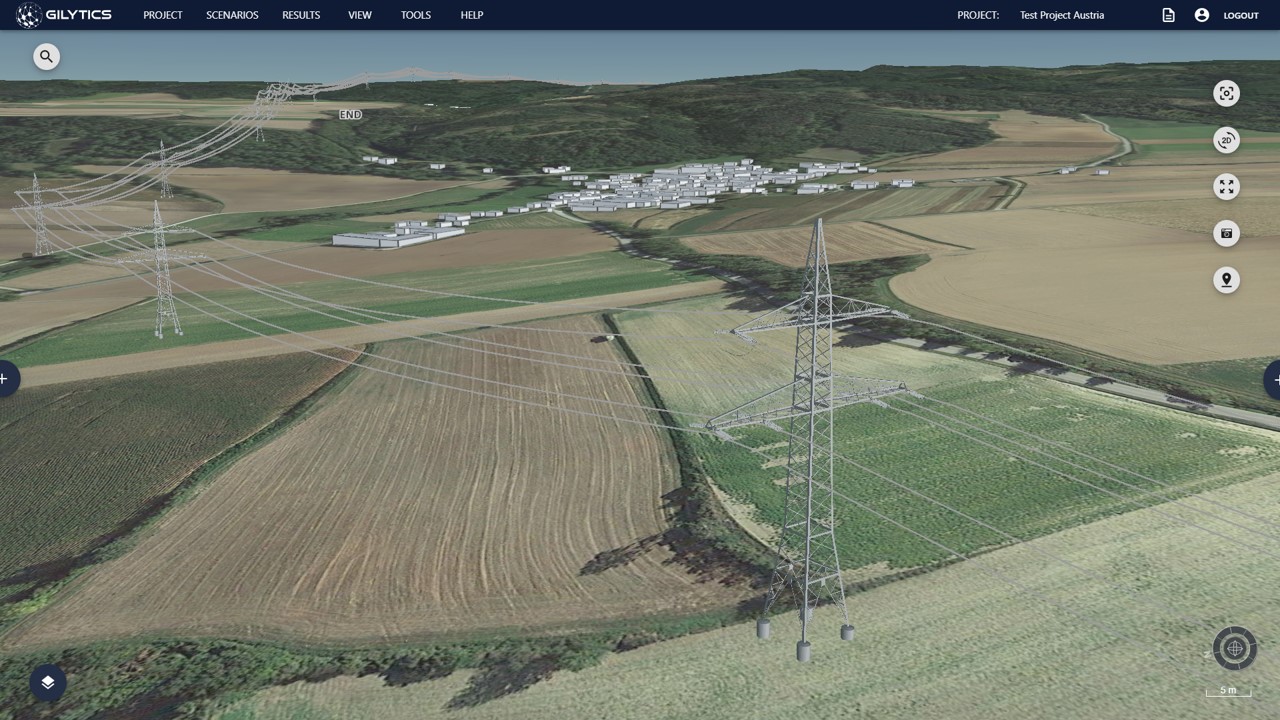Click the location pin icon
The height and width of the screenshot is (720, 1280).
tap(1226, 280)
